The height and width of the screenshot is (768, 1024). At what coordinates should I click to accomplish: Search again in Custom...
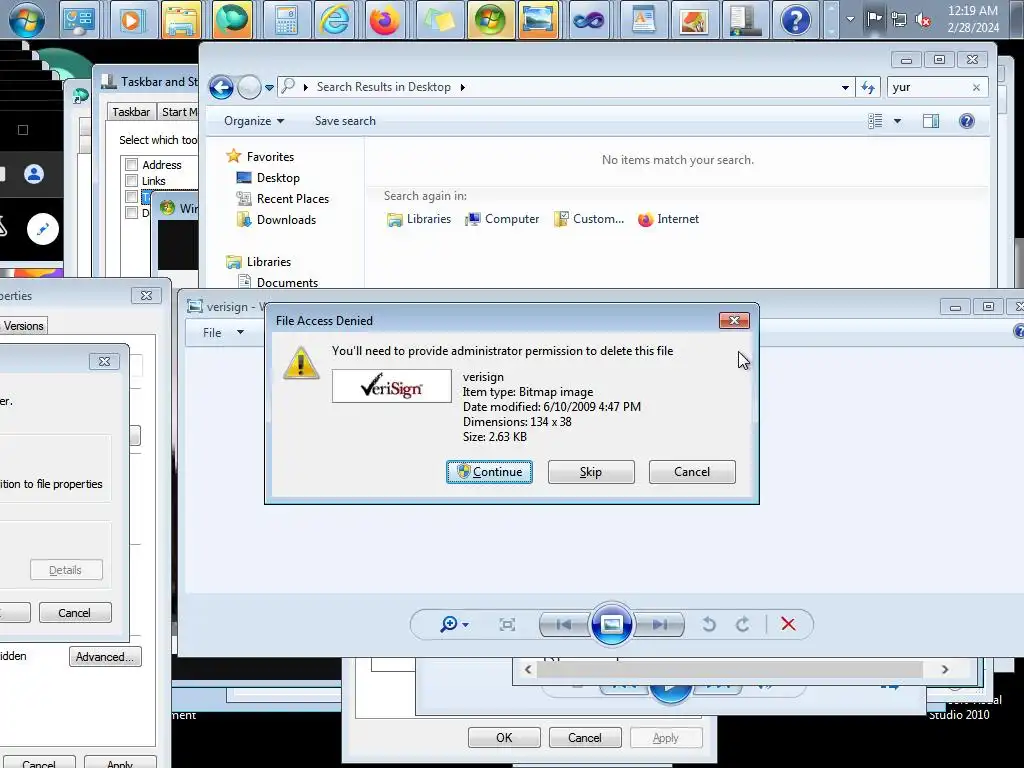[589, 219]
